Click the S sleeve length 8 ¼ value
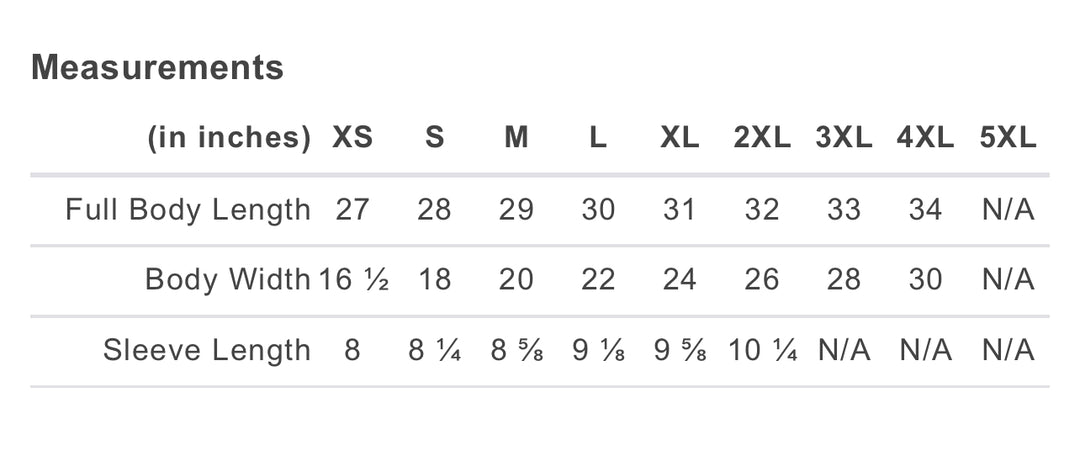The image size is (1080, 451). tap(435, 350)
